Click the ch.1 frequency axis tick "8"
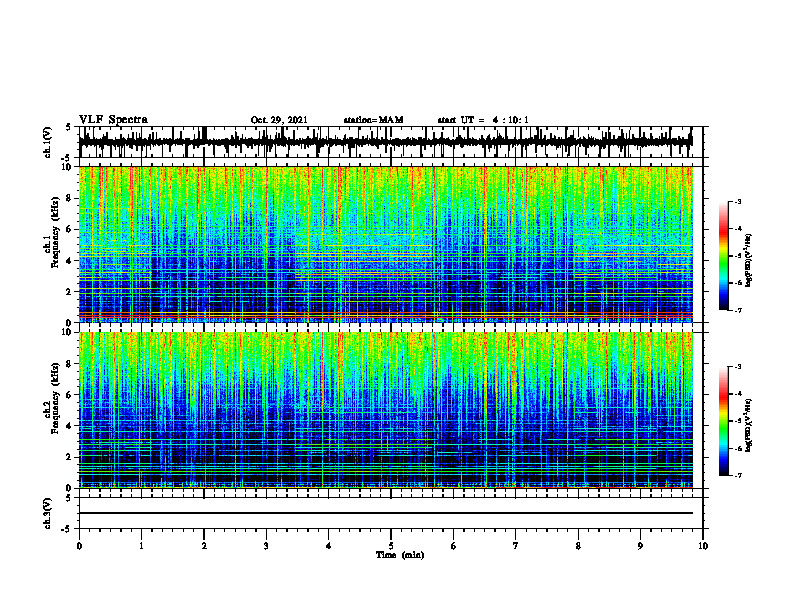Screen dimensions: 792x612 (x=70, y=198)
